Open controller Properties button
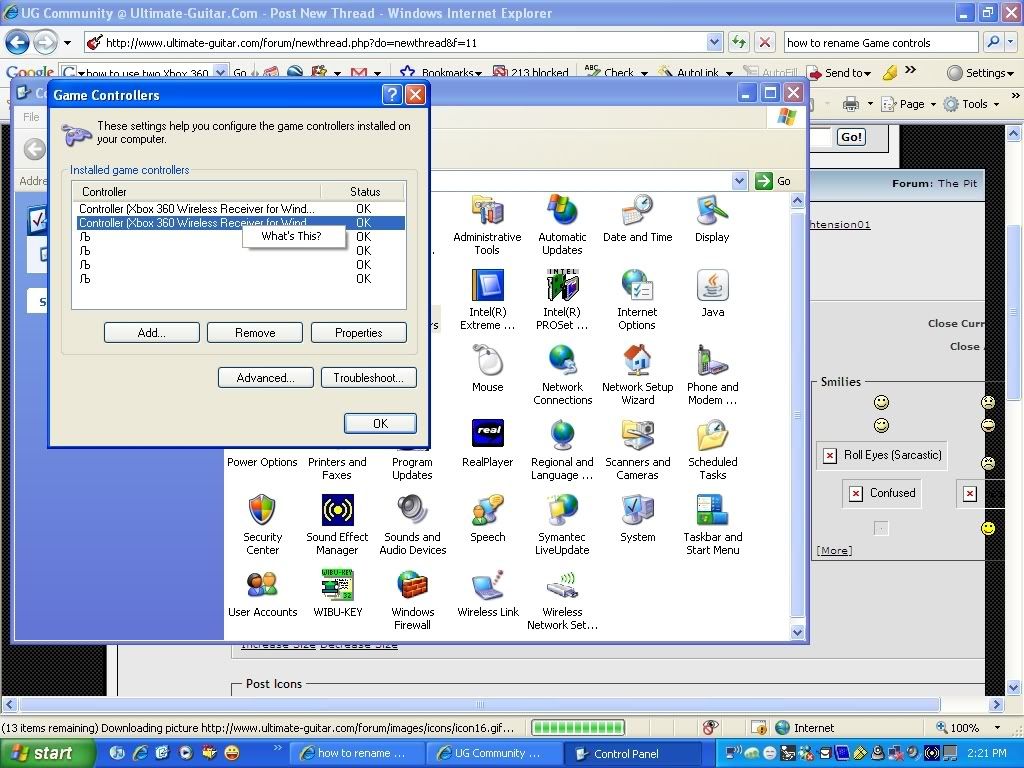The image size is (1024, 768). point(359,332)
